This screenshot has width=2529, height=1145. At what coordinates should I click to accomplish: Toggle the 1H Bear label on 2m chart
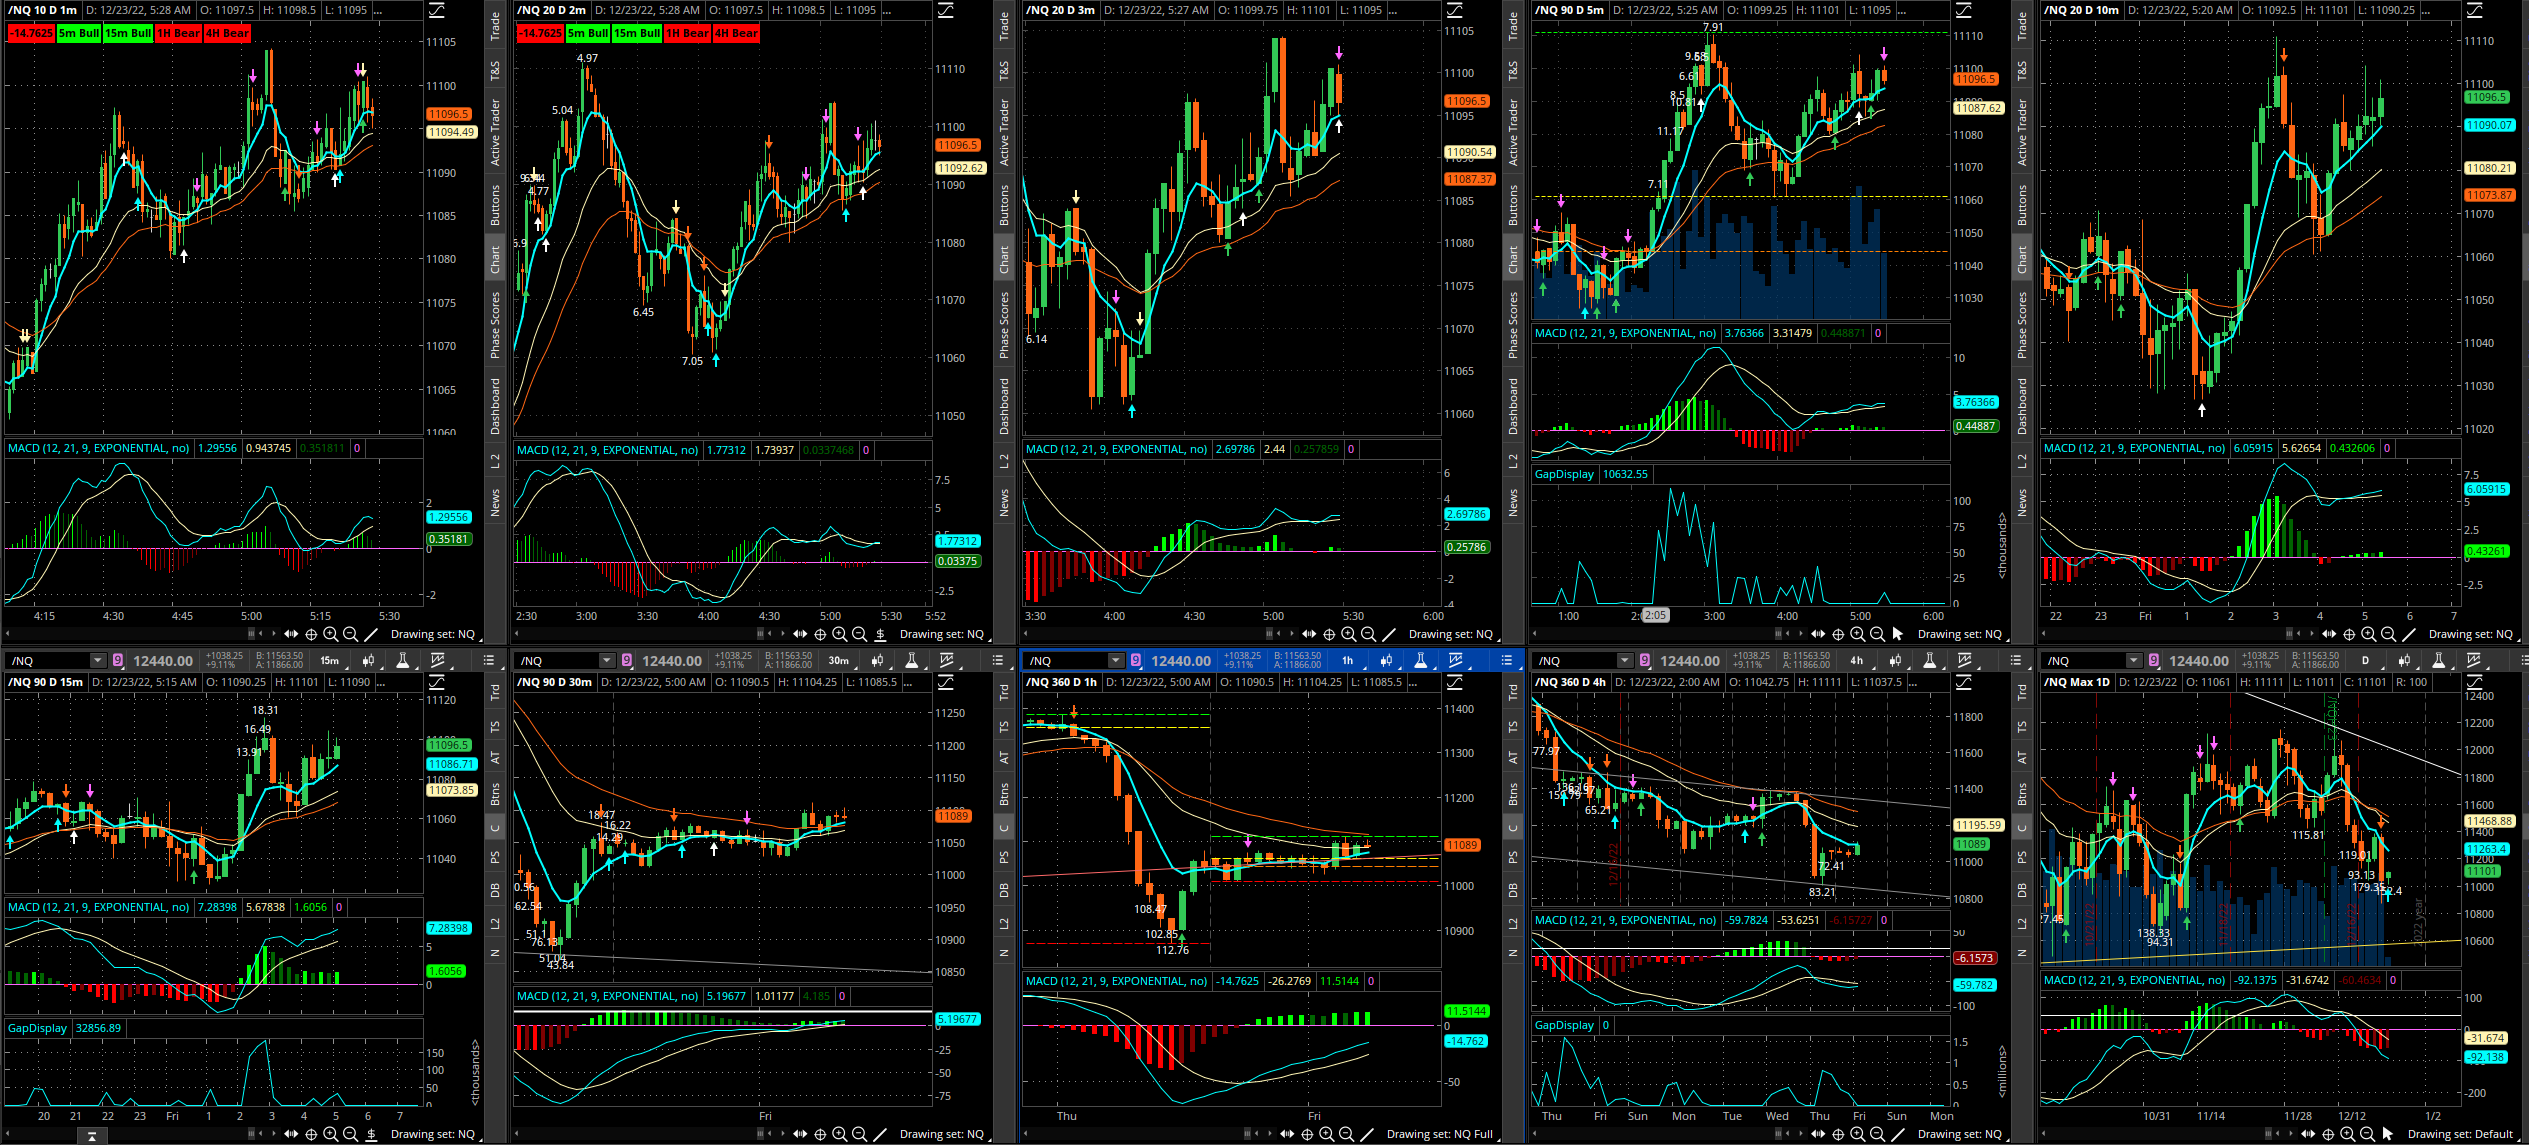688,33
